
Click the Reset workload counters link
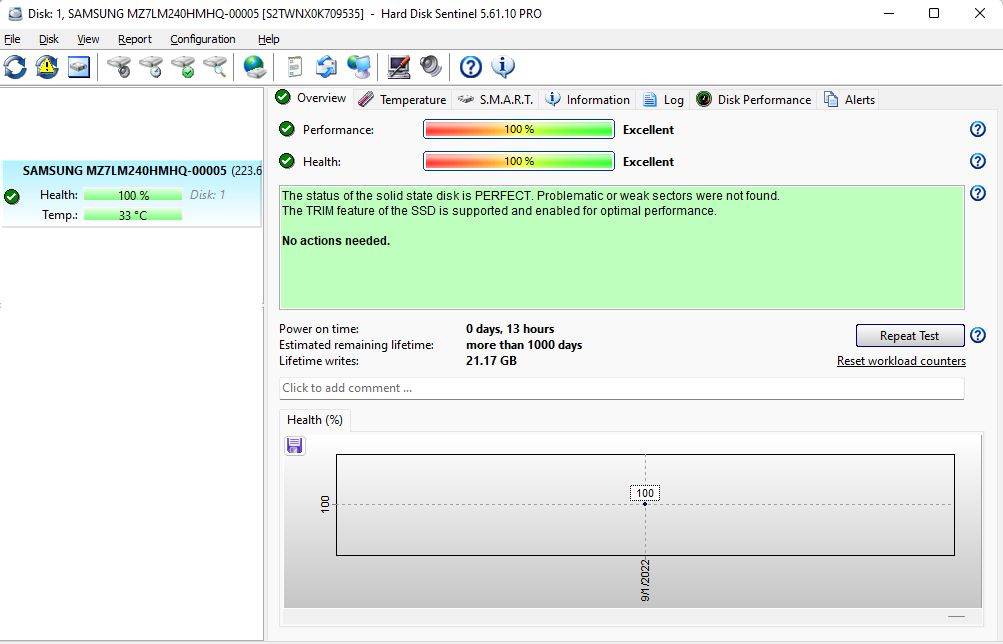[x=901, y=361]
